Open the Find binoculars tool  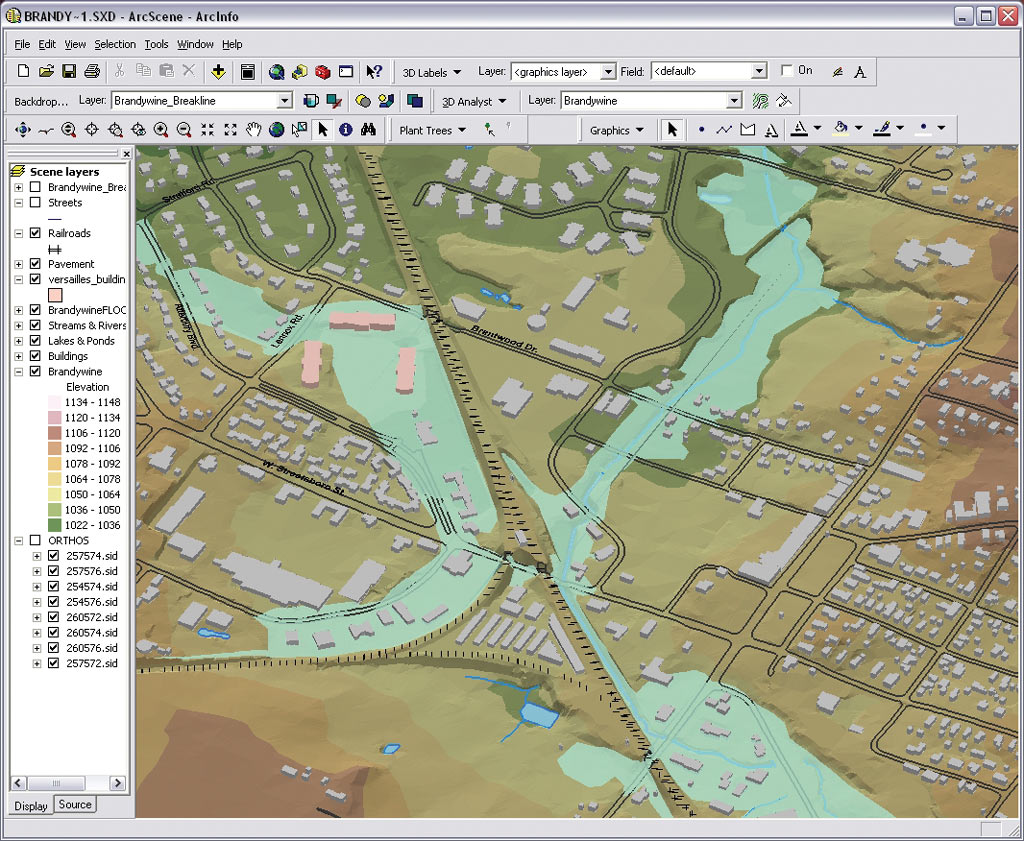(x=367, y=130)
